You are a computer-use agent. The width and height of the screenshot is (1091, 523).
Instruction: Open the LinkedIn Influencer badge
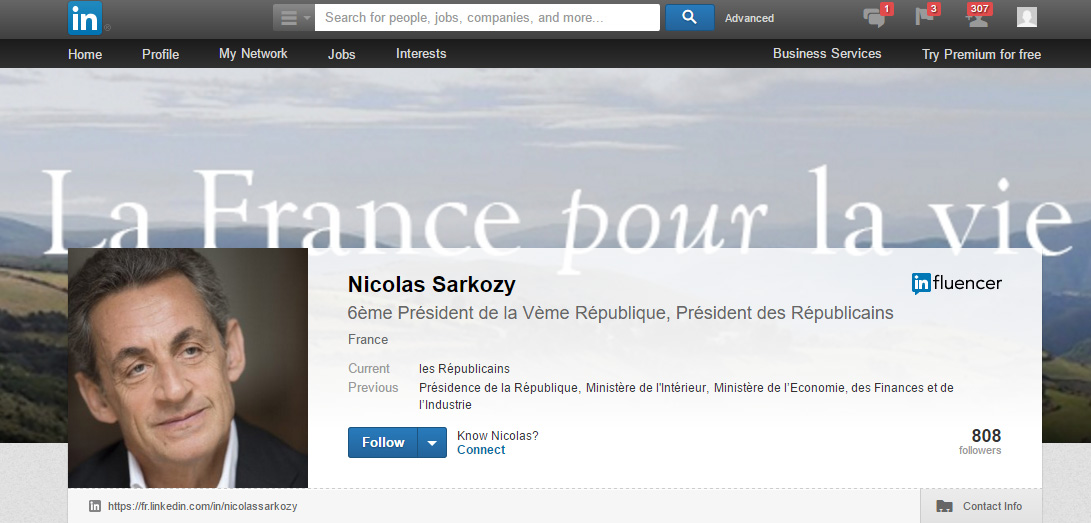(957, 283)
